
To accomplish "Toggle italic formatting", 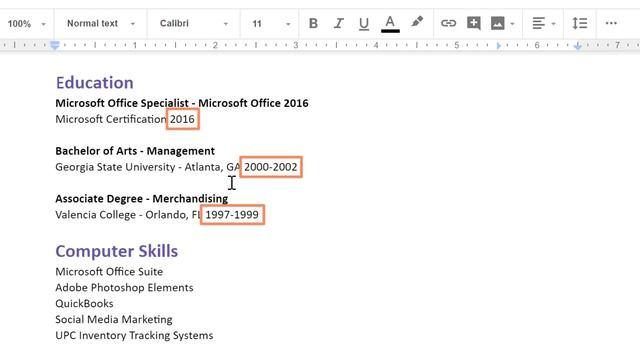I will click(338, 23).
